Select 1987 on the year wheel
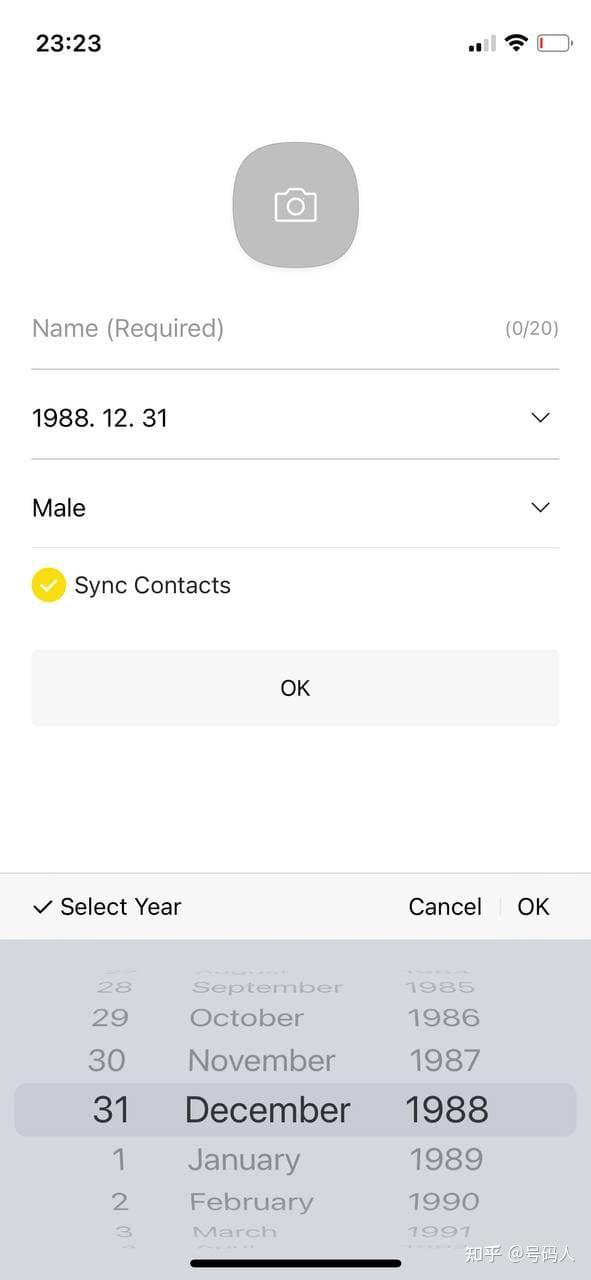591x1280 pixels. [x=445, y=1060]
